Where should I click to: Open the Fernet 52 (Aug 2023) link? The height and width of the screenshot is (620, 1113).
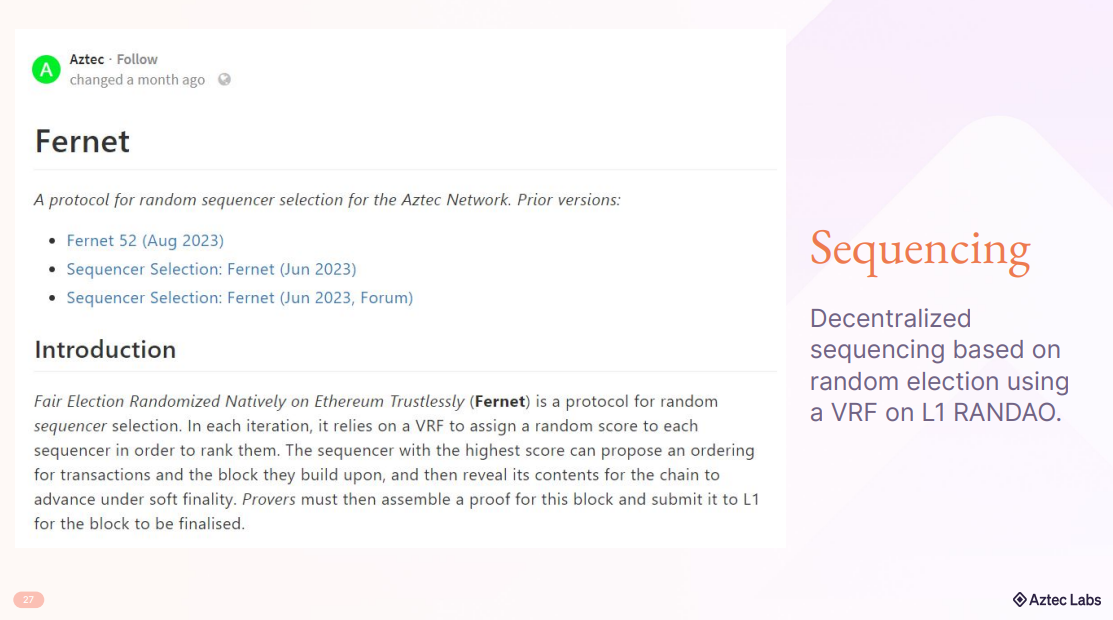(145, 240)
